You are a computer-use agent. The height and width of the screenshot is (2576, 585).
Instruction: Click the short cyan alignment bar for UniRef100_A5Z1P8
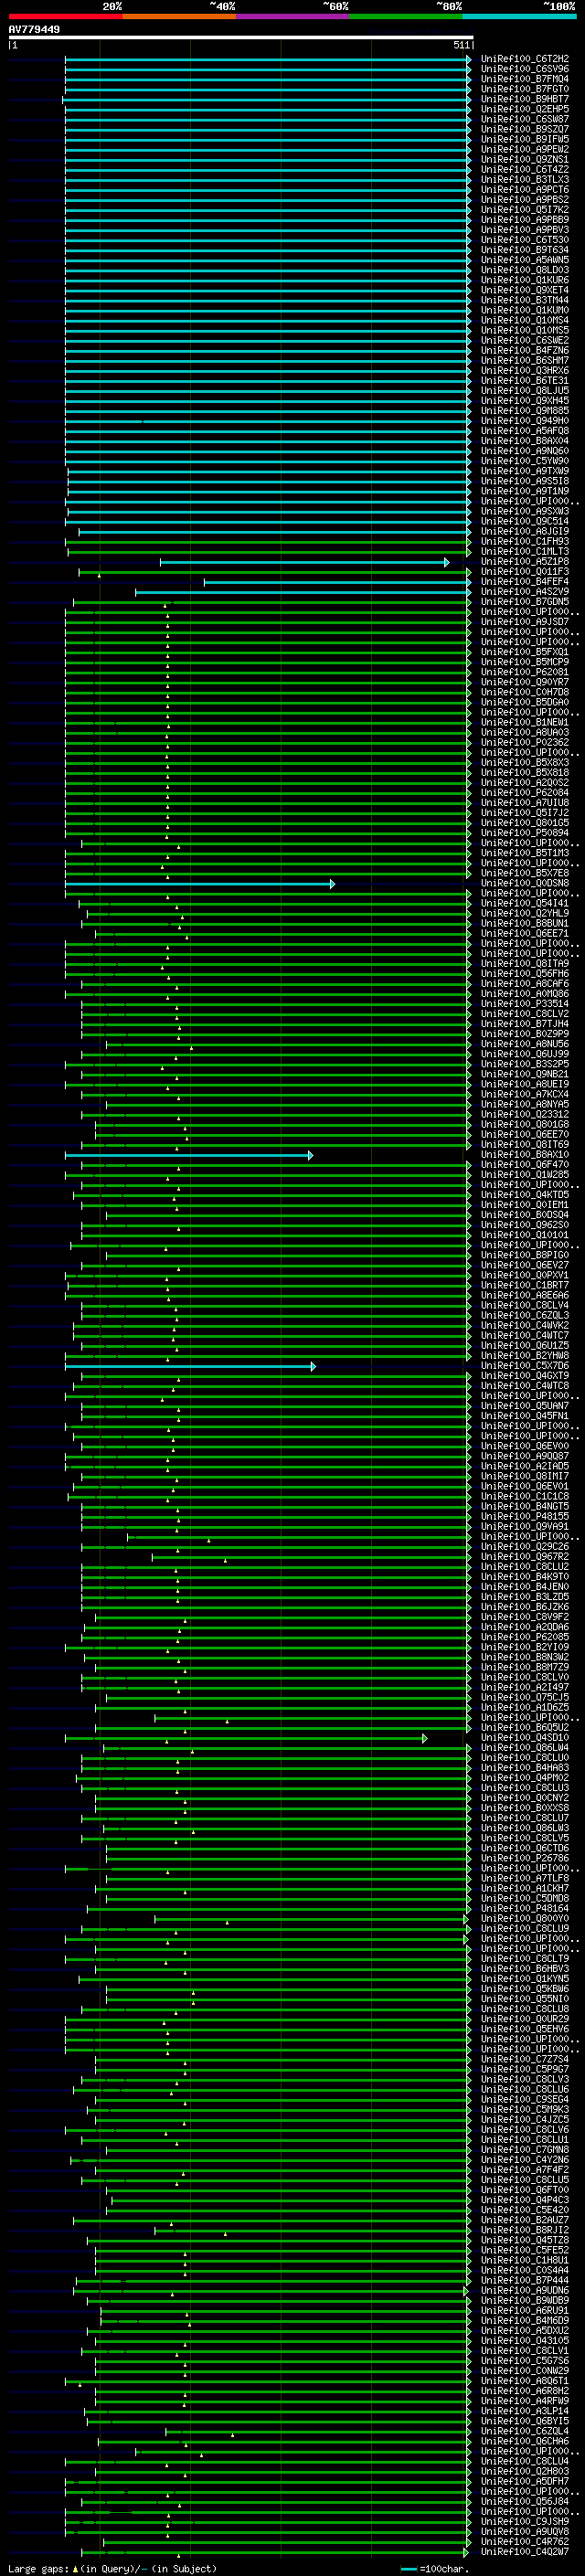click(x=304, y=562)
